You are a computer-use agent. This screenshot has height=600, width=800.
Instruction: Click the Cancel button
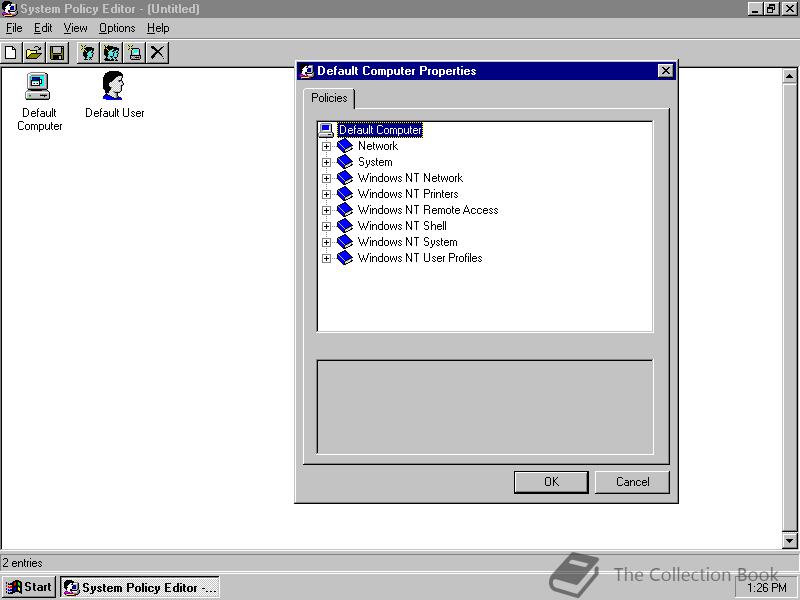[632, 482]
